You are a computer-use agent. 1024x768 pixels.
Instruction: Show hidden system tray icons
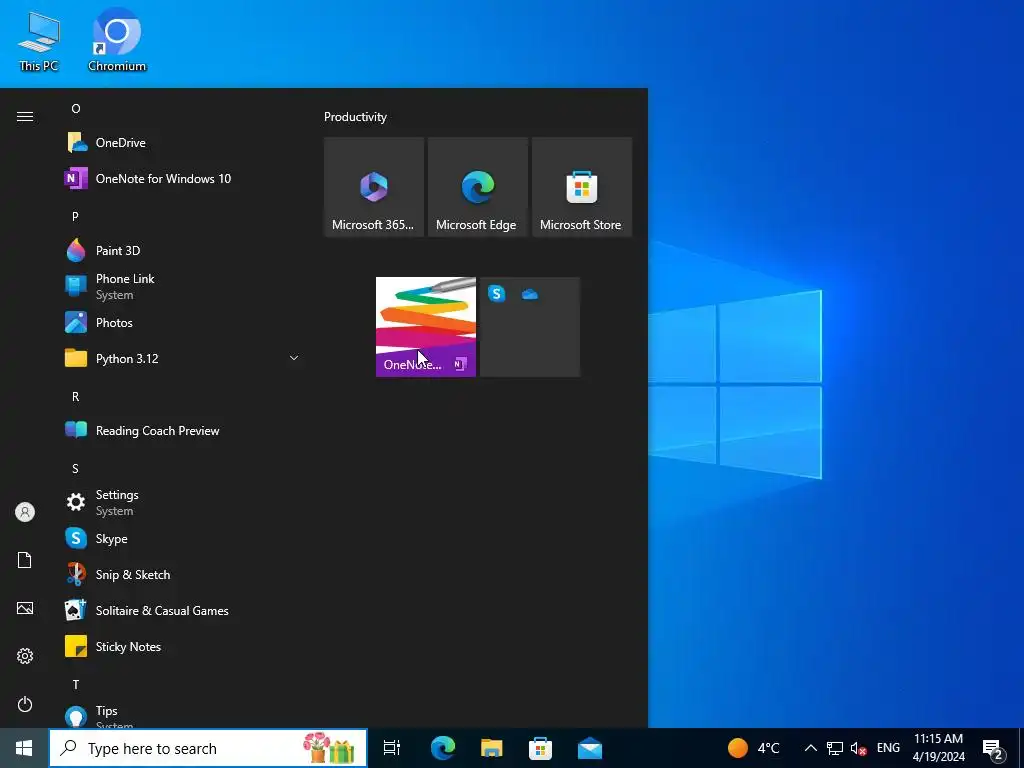pyautogui.click(x=810, y=748)
